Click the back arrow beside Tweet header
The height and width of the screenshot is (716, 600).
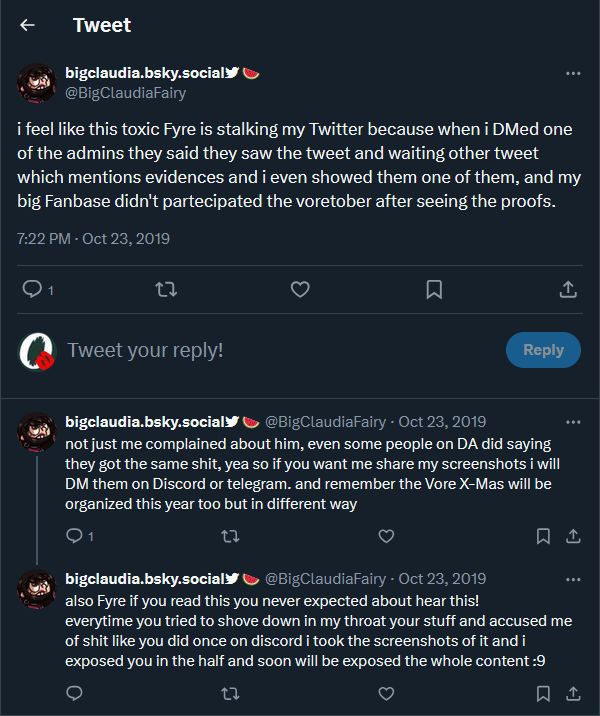click(x=28, y=25)
